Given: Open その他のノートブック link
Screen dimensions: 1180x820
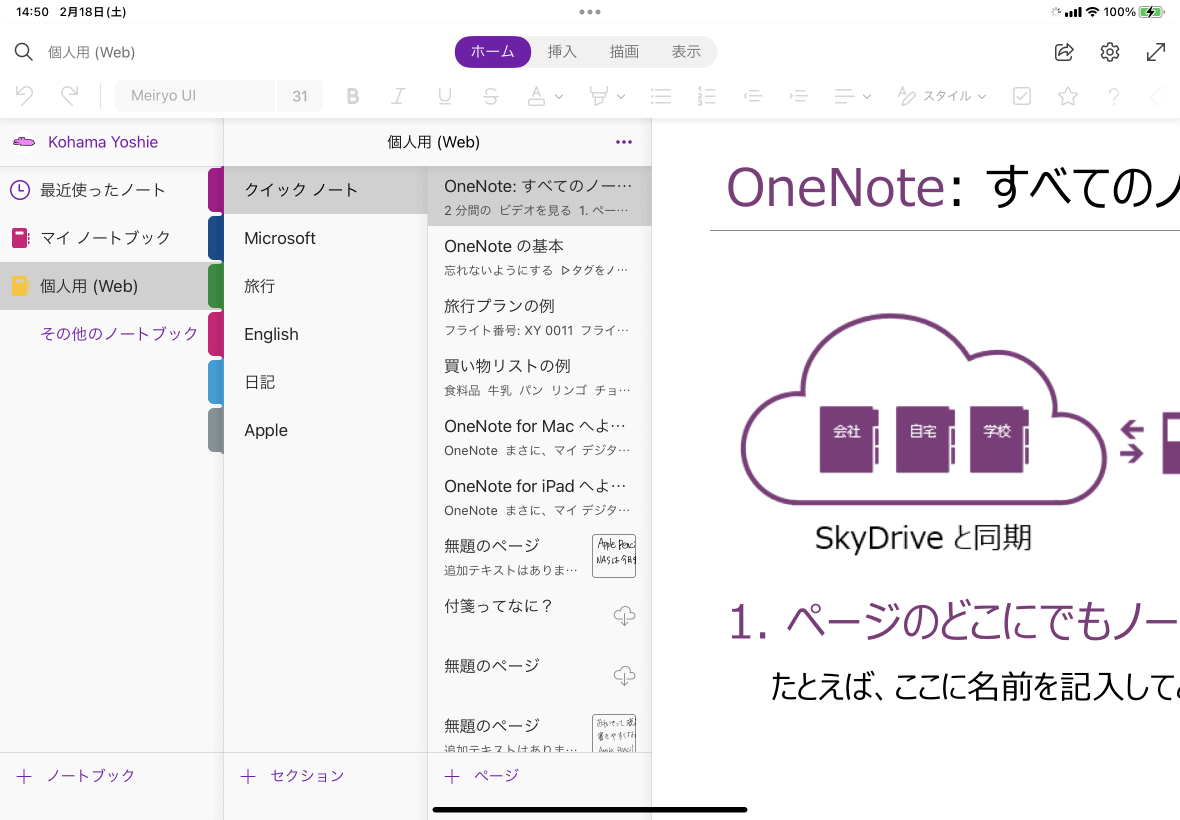Looking at the screenshot, I should tap(119, 334).
